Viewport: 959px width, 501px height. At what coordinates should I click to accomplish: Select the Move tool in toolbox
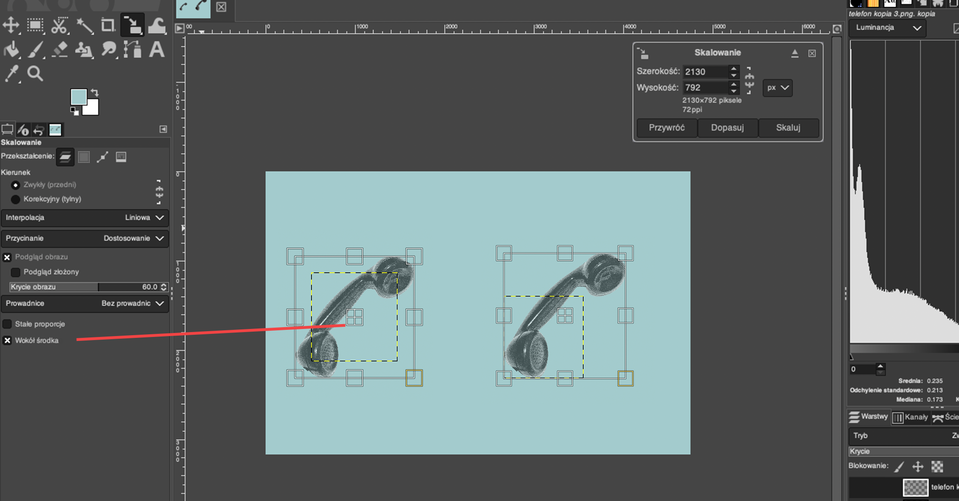point(11,24)
